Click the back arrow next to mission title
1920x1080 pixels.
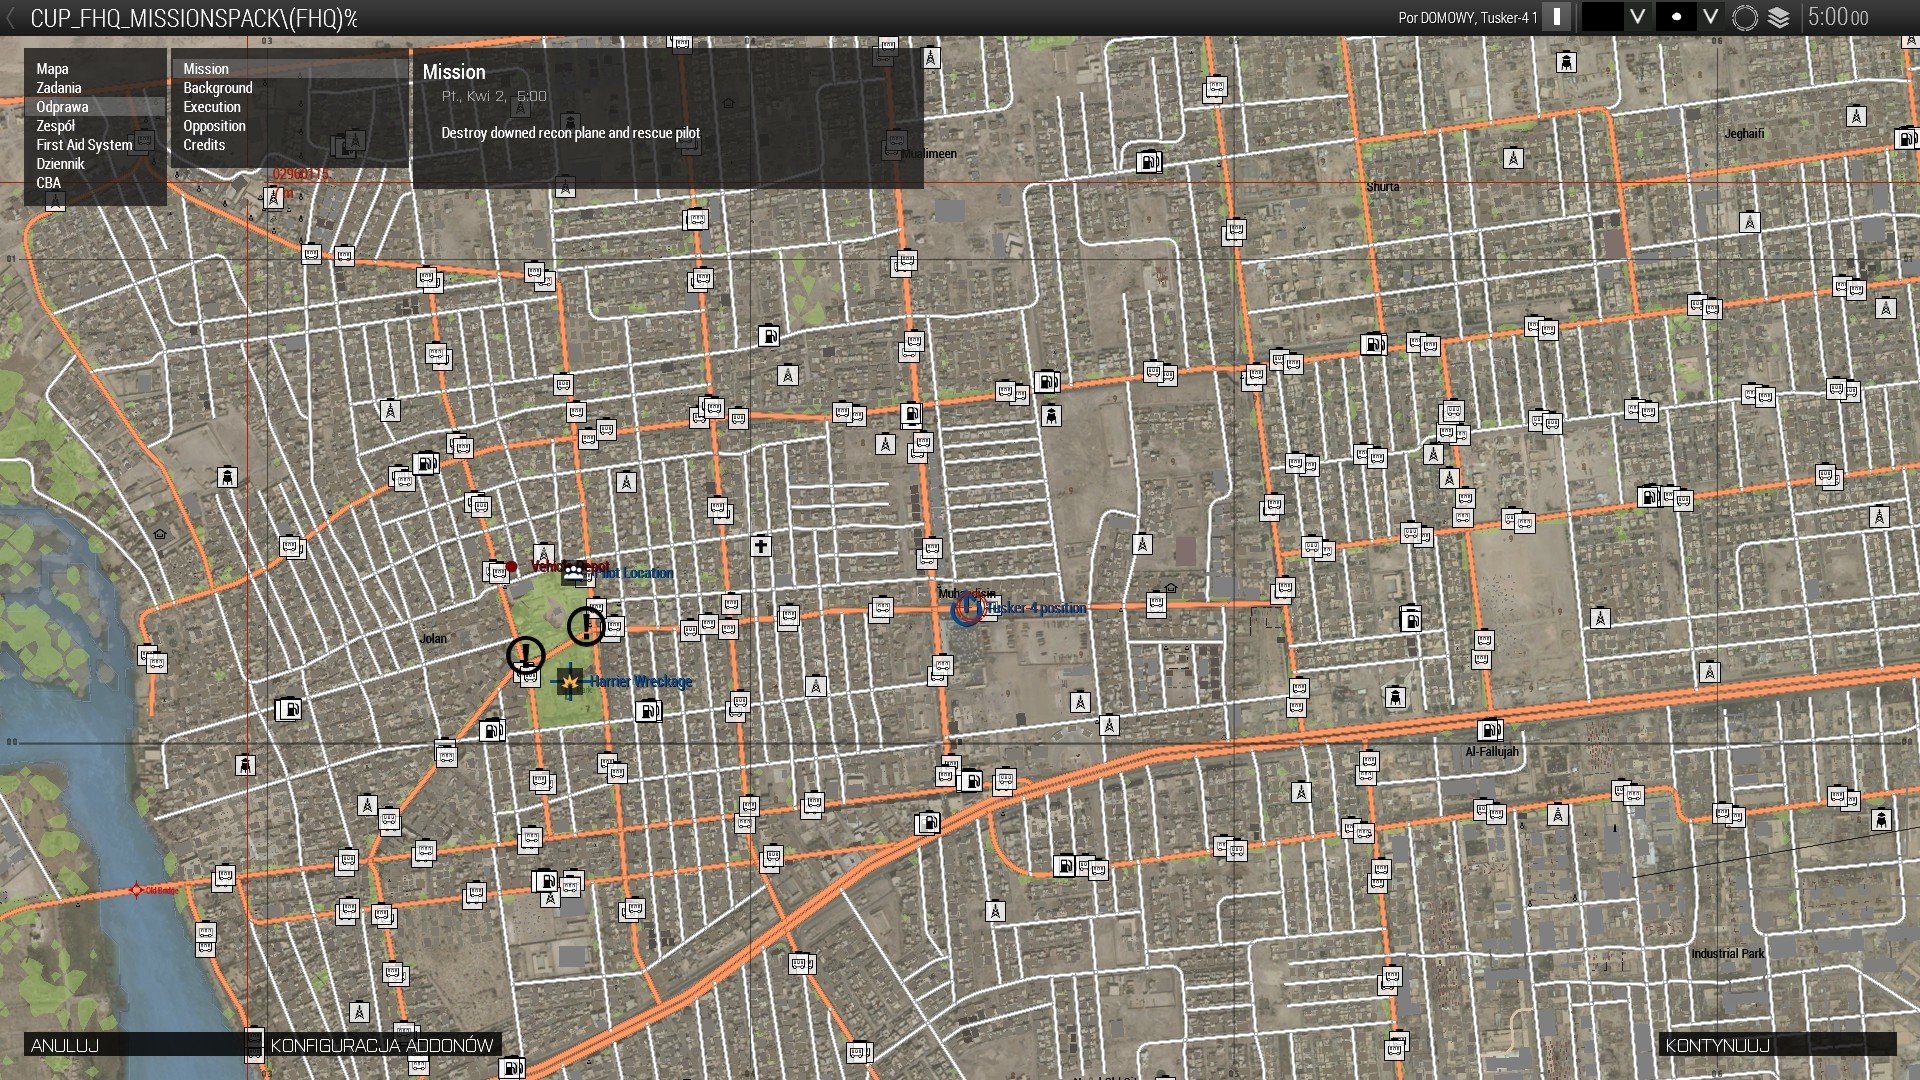point(11,18)
